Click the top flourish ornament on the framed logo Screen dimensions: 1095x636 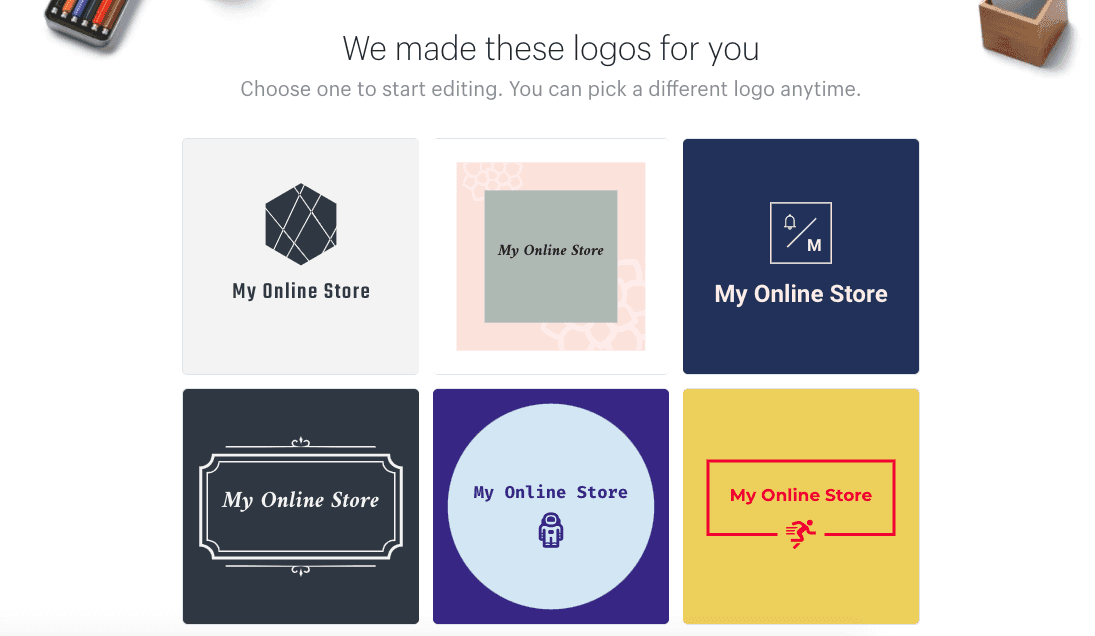click(x=300, y=442)
